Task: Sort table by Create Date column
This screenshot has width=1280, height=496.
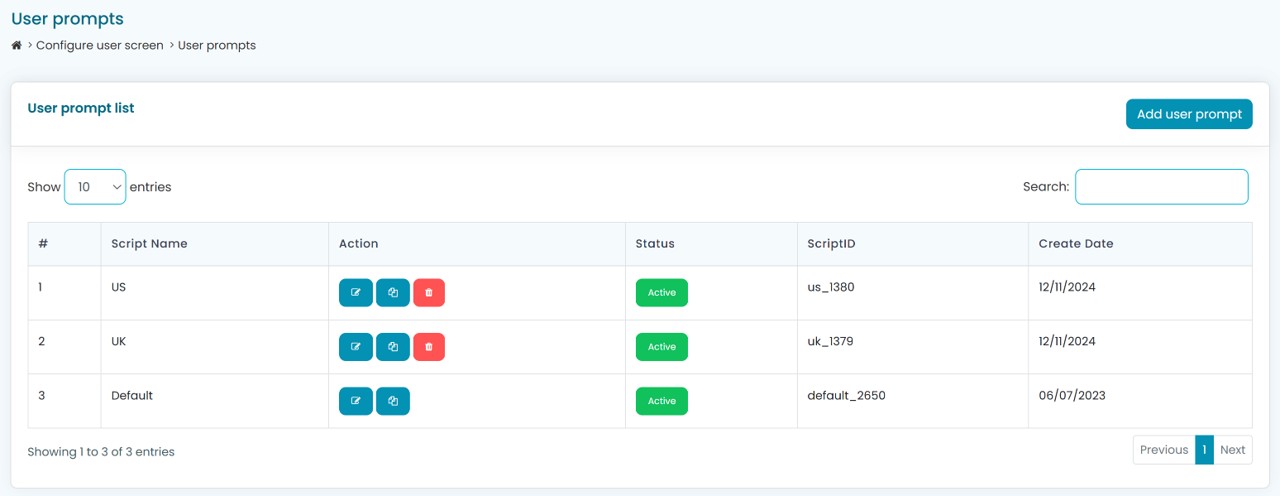Action: [x=1075, y=244]
